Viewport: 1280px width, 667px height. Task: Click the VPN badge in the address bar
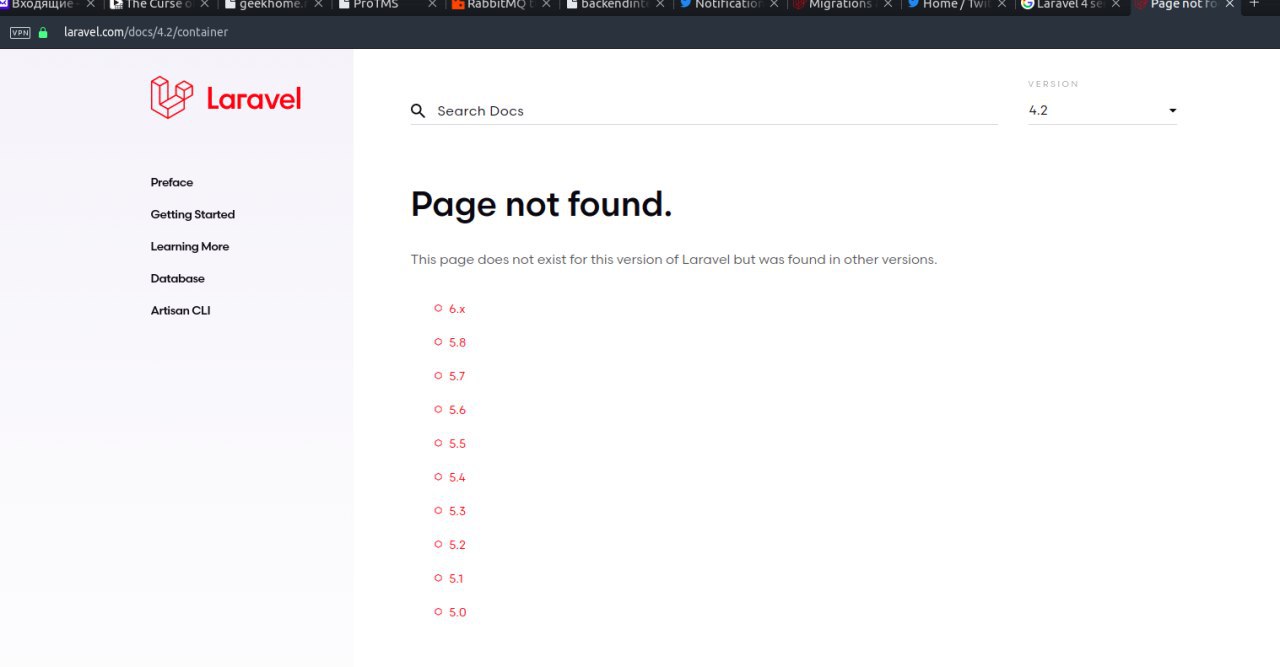point(20,32)
